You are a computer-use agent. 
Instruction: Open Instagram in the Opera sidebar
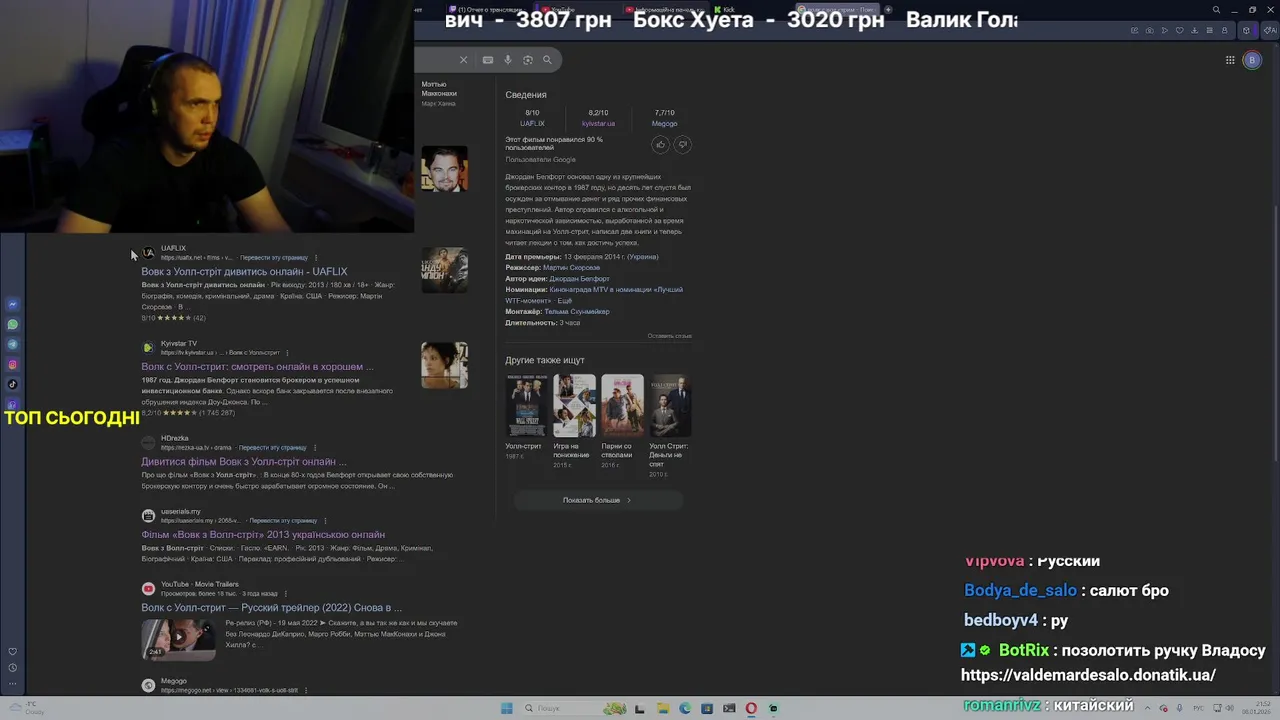click(13, 364)
